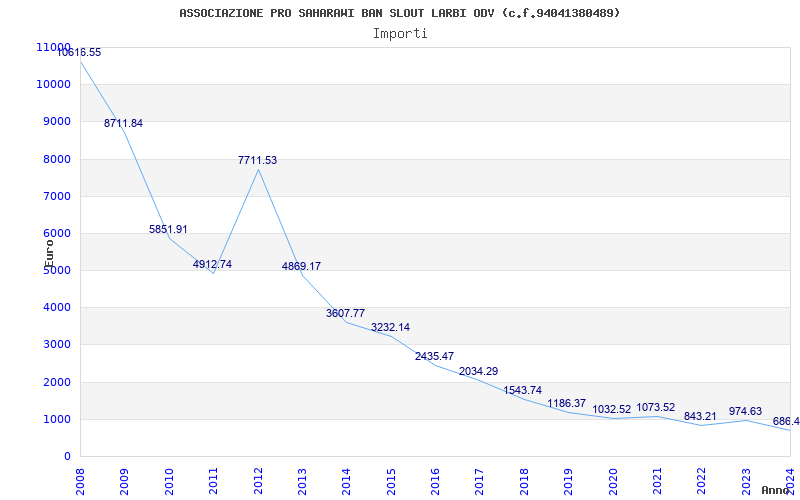Click the x-axis year 2022
Image resolution: width=800 pixels, height=500 pixels.
tap(702, 482)
